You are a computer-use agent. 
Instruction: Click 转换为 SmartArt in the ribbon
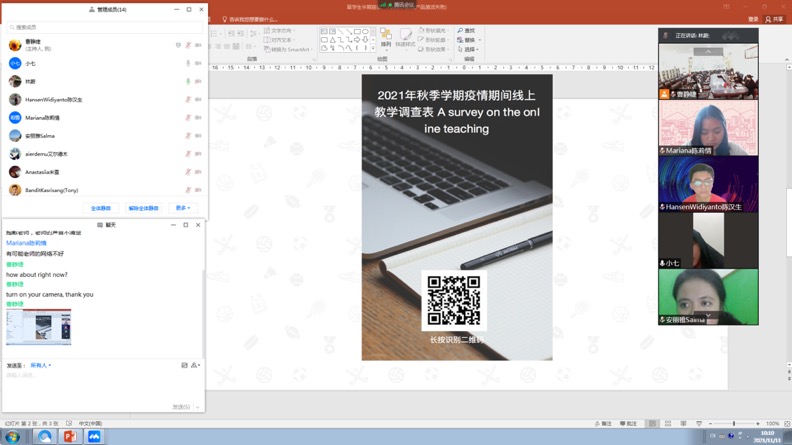coord(288,50)
